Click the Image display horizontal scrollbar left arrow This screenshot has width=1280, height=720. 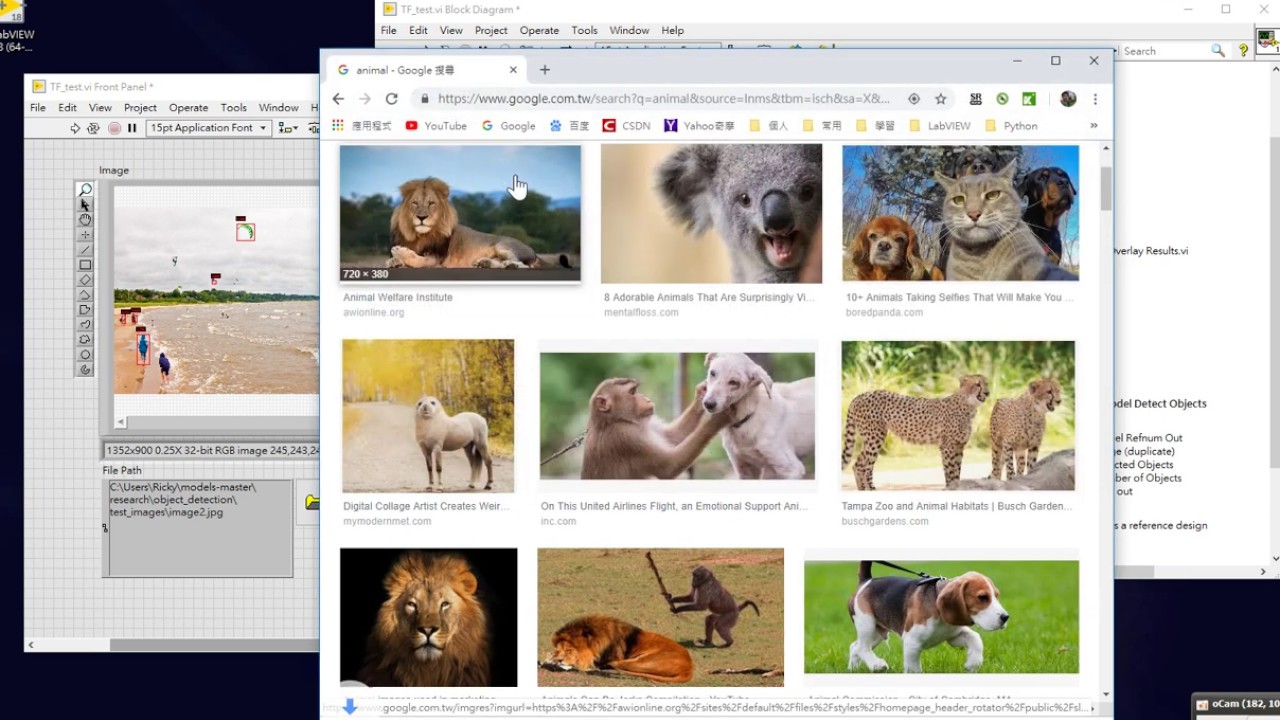122,423
